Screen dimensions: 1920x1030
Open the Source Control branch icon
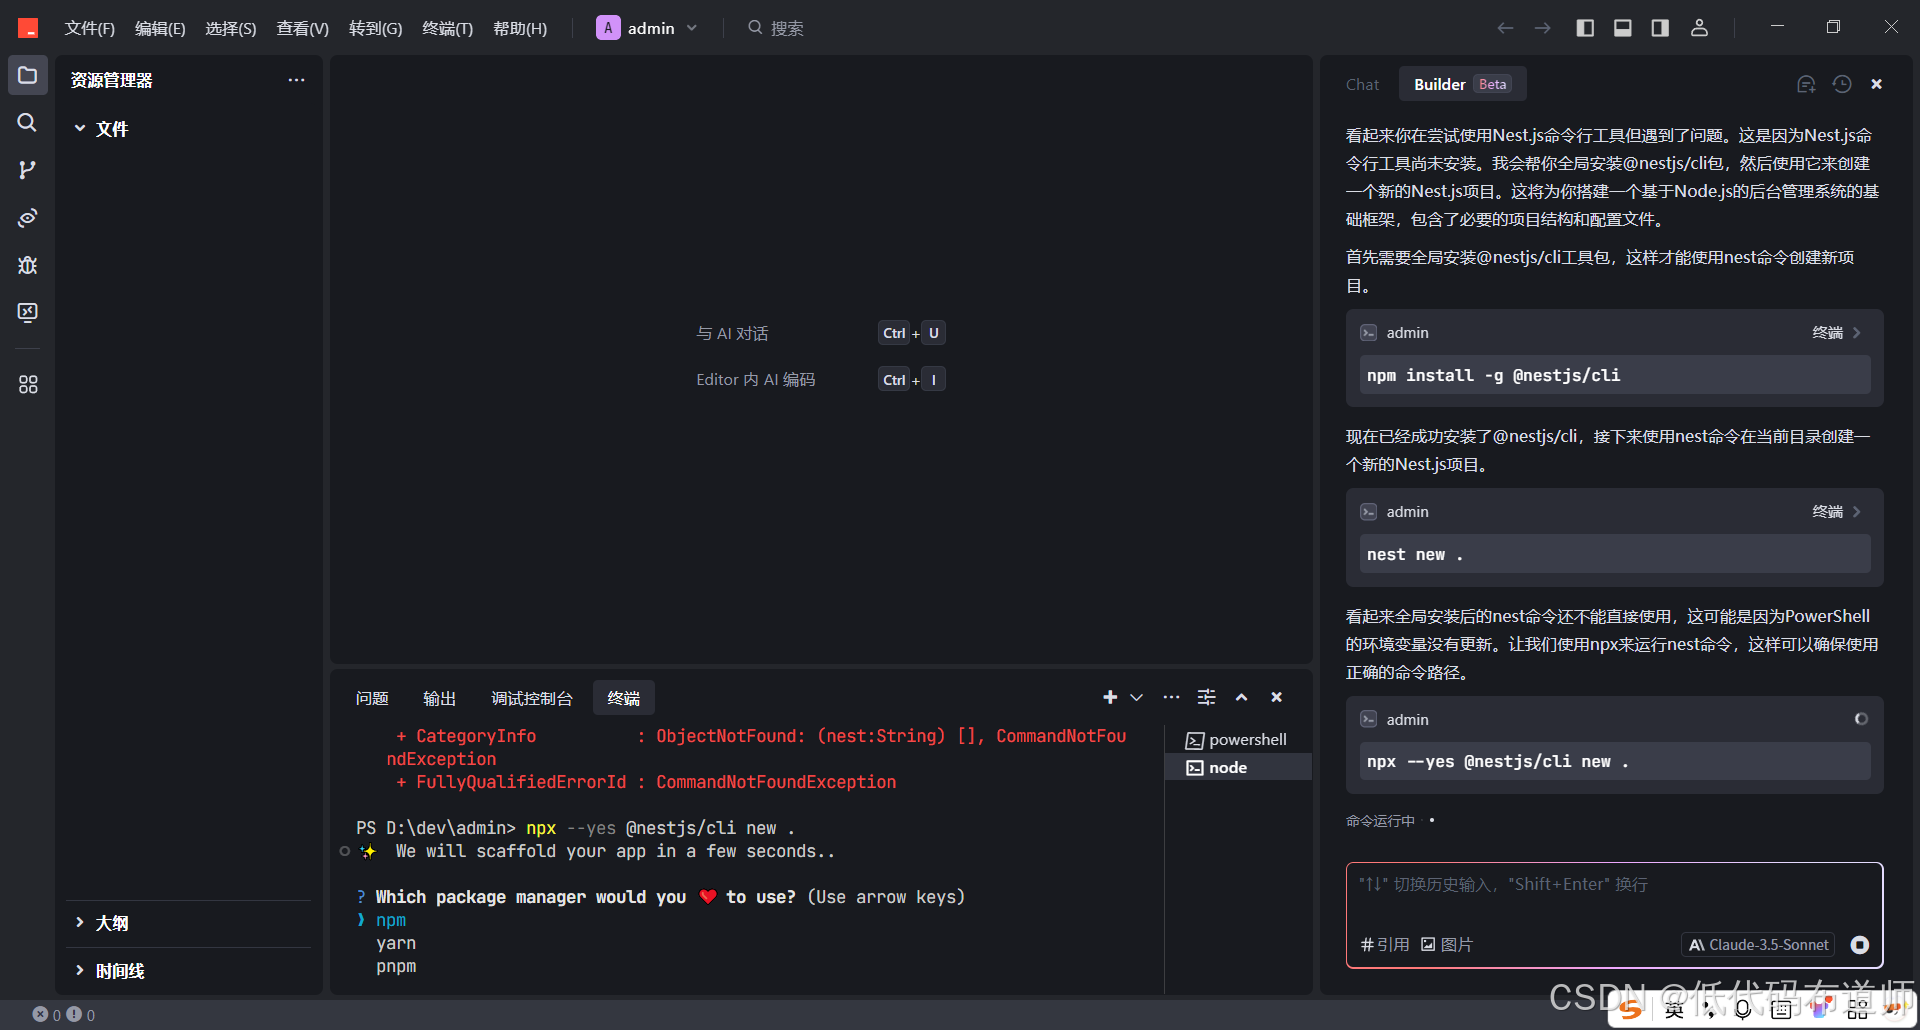(x=28, y=170)
